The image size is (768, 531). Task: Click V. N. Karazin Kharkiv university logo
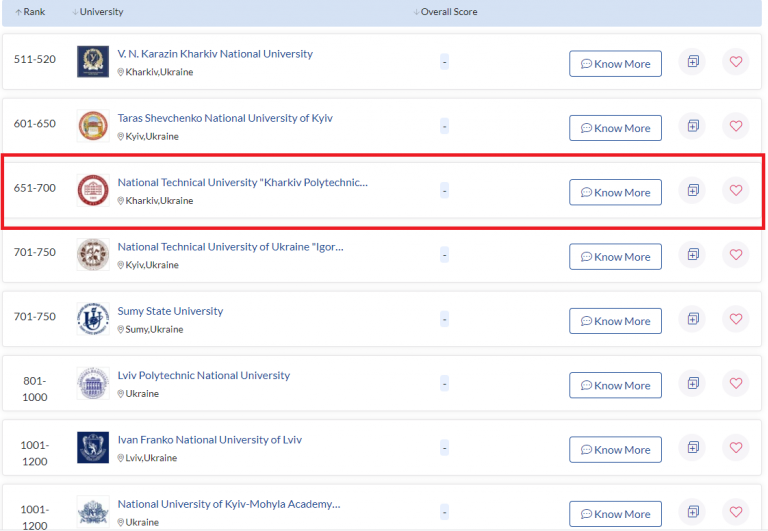[x=93, y=62]
